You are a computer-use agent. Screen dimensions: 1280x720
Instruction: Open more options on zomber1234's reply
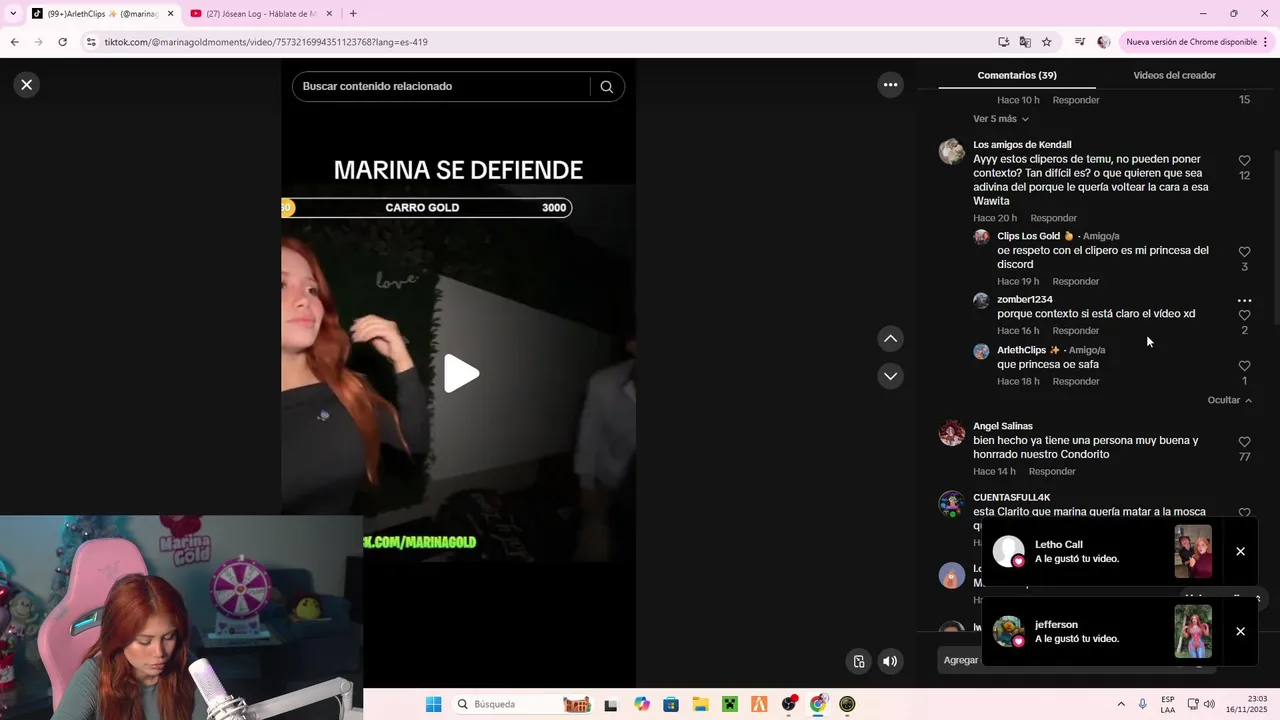(x=1244, y=300)
